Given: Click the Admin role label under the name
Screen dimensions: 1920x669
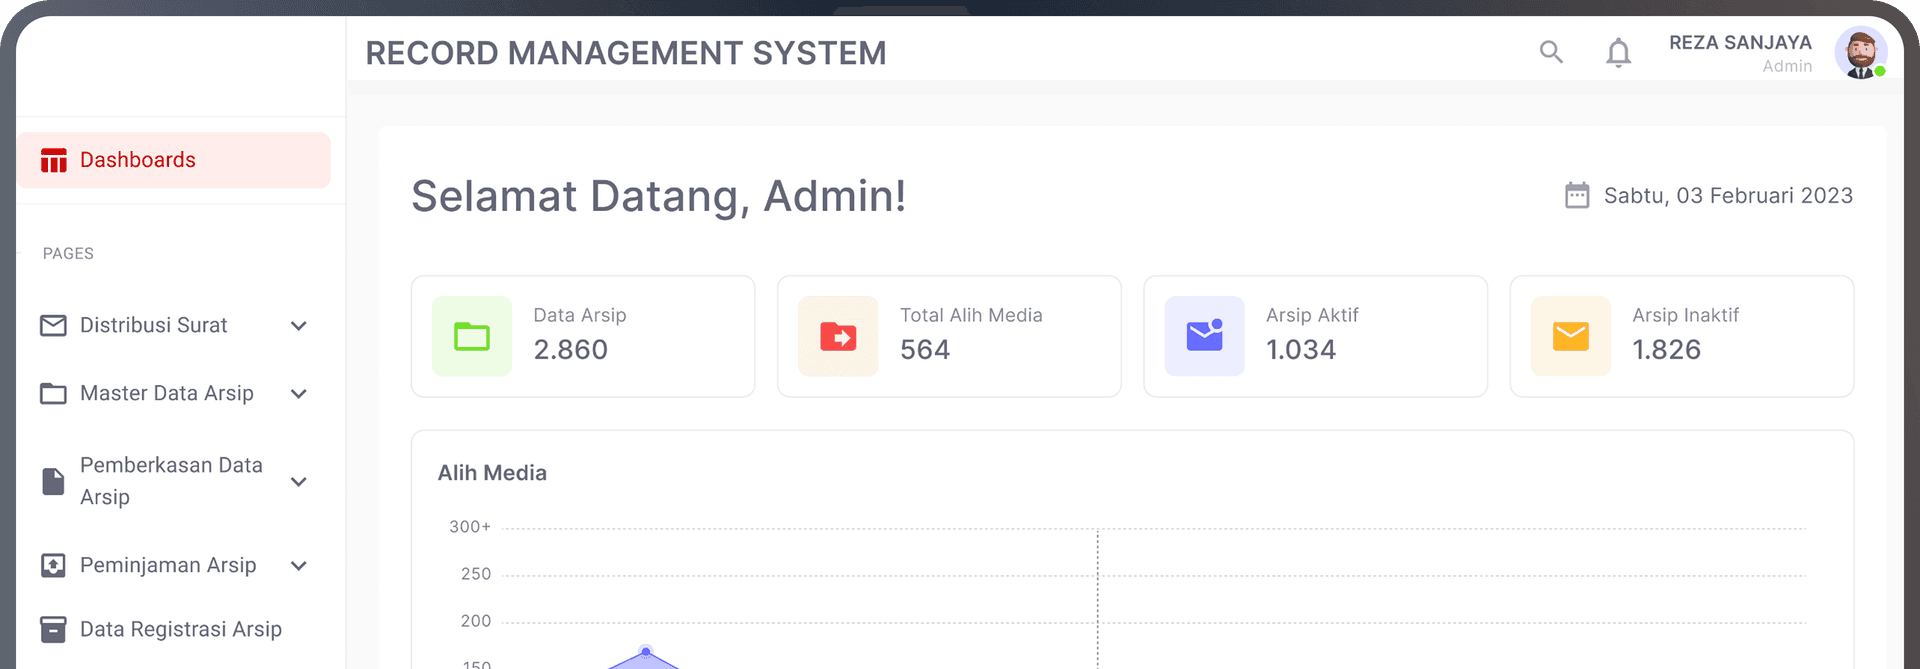Looking at the screenshot, I should click(x=1787, y=66).
